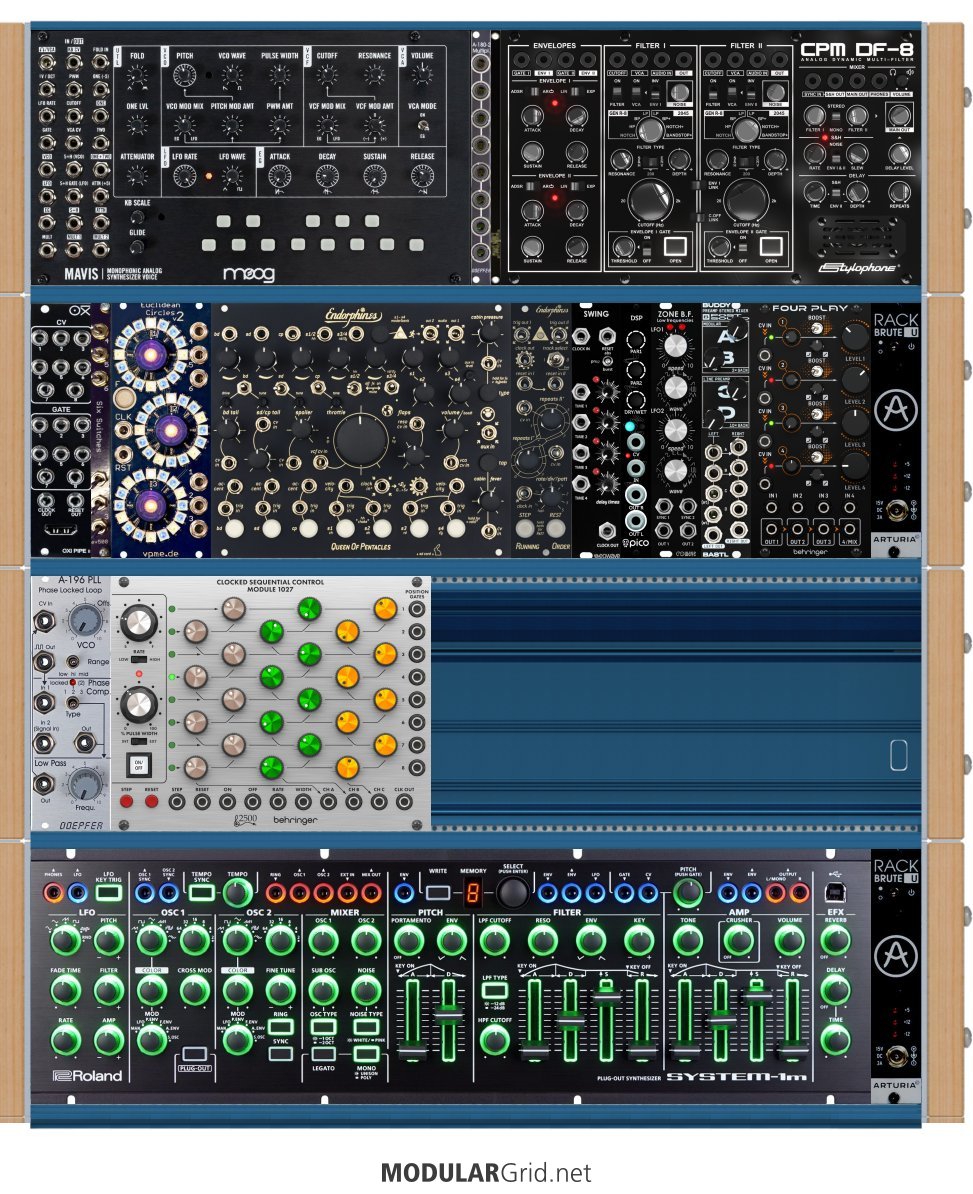973x1194 pixels.
Task: Click the Mavis PITCH knob
Action: [x=184, y=75]
